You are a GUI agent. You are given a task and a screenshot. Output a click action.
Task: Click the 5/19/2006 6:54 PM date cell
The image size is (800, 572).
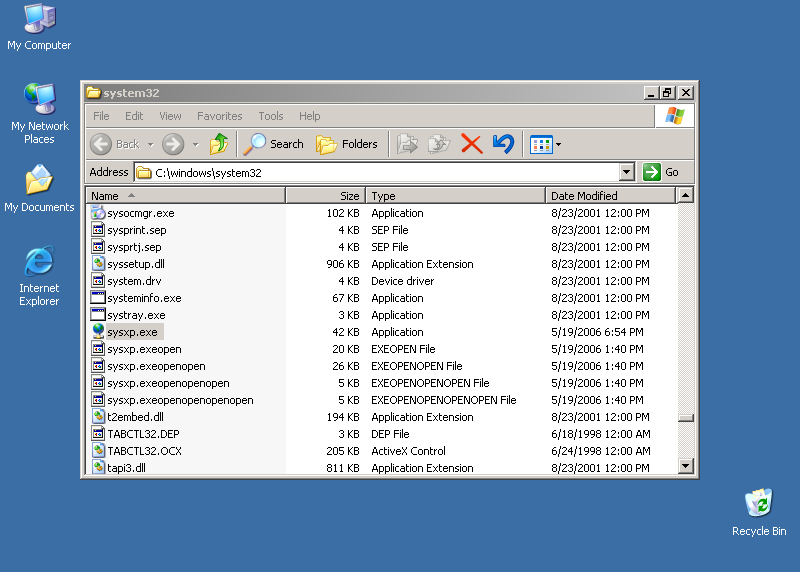pos(597,332)
